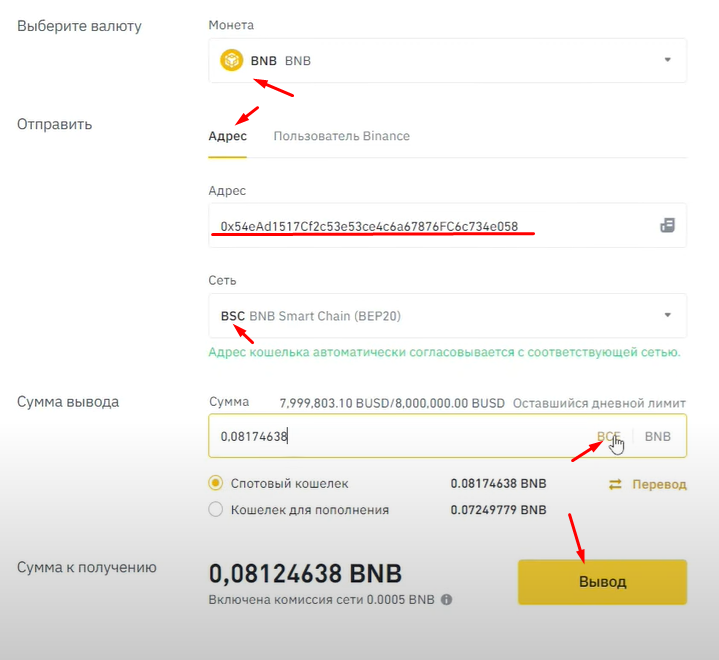Open the BNB coin selector field
The height and width of the screenshot is (660, 719).
pos(448,61)
